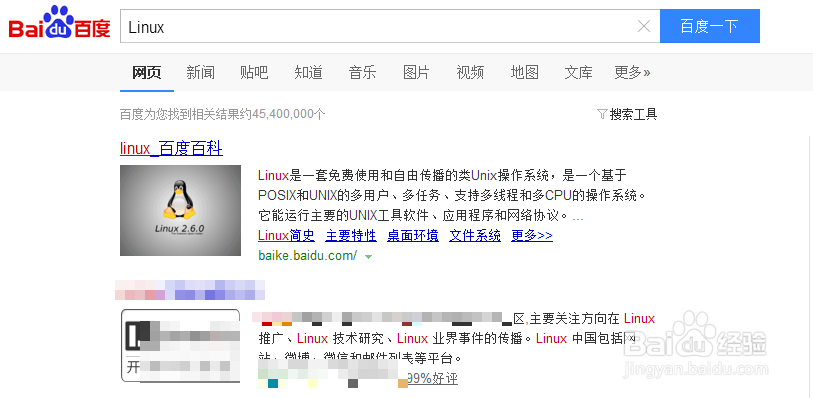
Task: Open the 更多>> sub-link
Action: [x=532, y=236]
